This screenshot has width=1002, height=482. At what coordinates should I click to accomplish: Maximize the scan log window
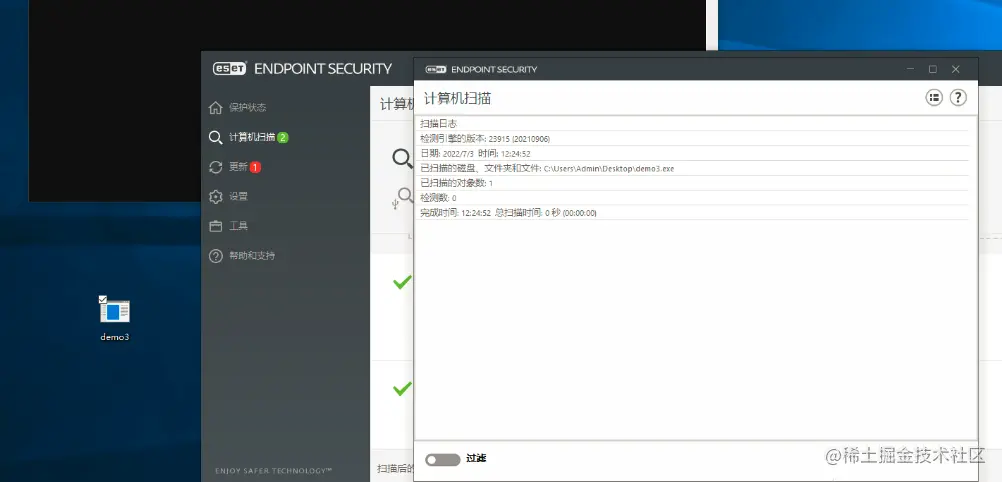932,69
